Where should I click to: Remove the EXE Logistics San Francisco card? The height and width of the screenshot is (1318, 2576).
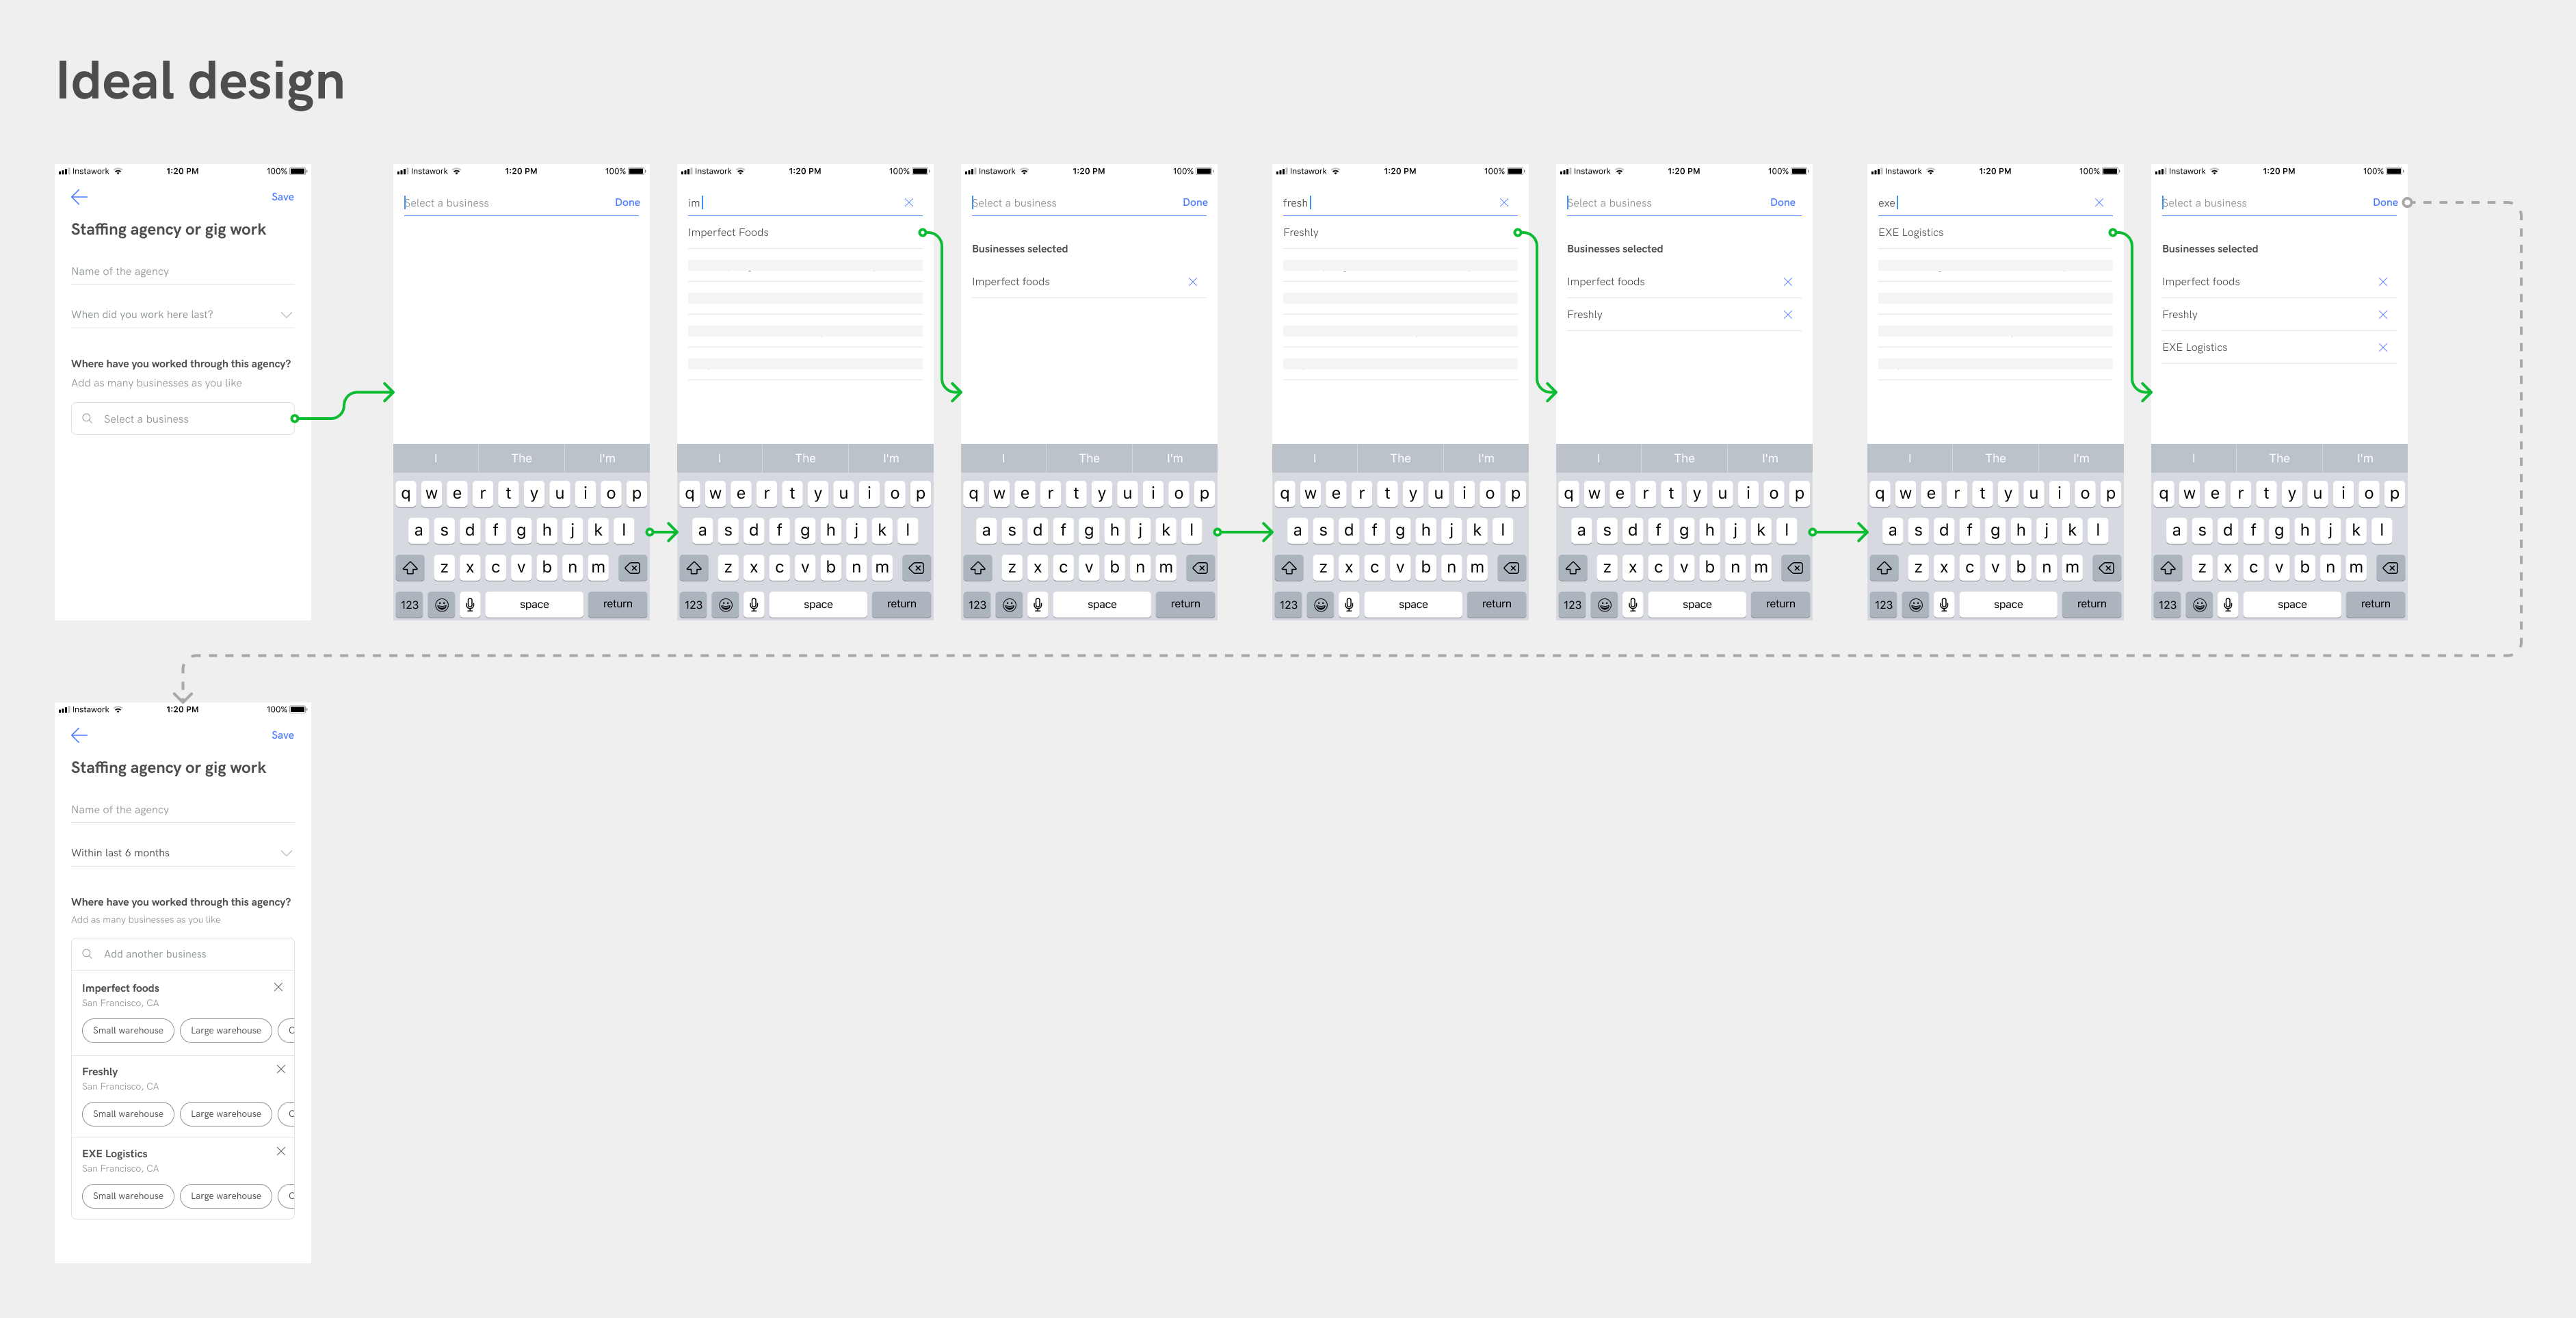(x=281, y=1151)
